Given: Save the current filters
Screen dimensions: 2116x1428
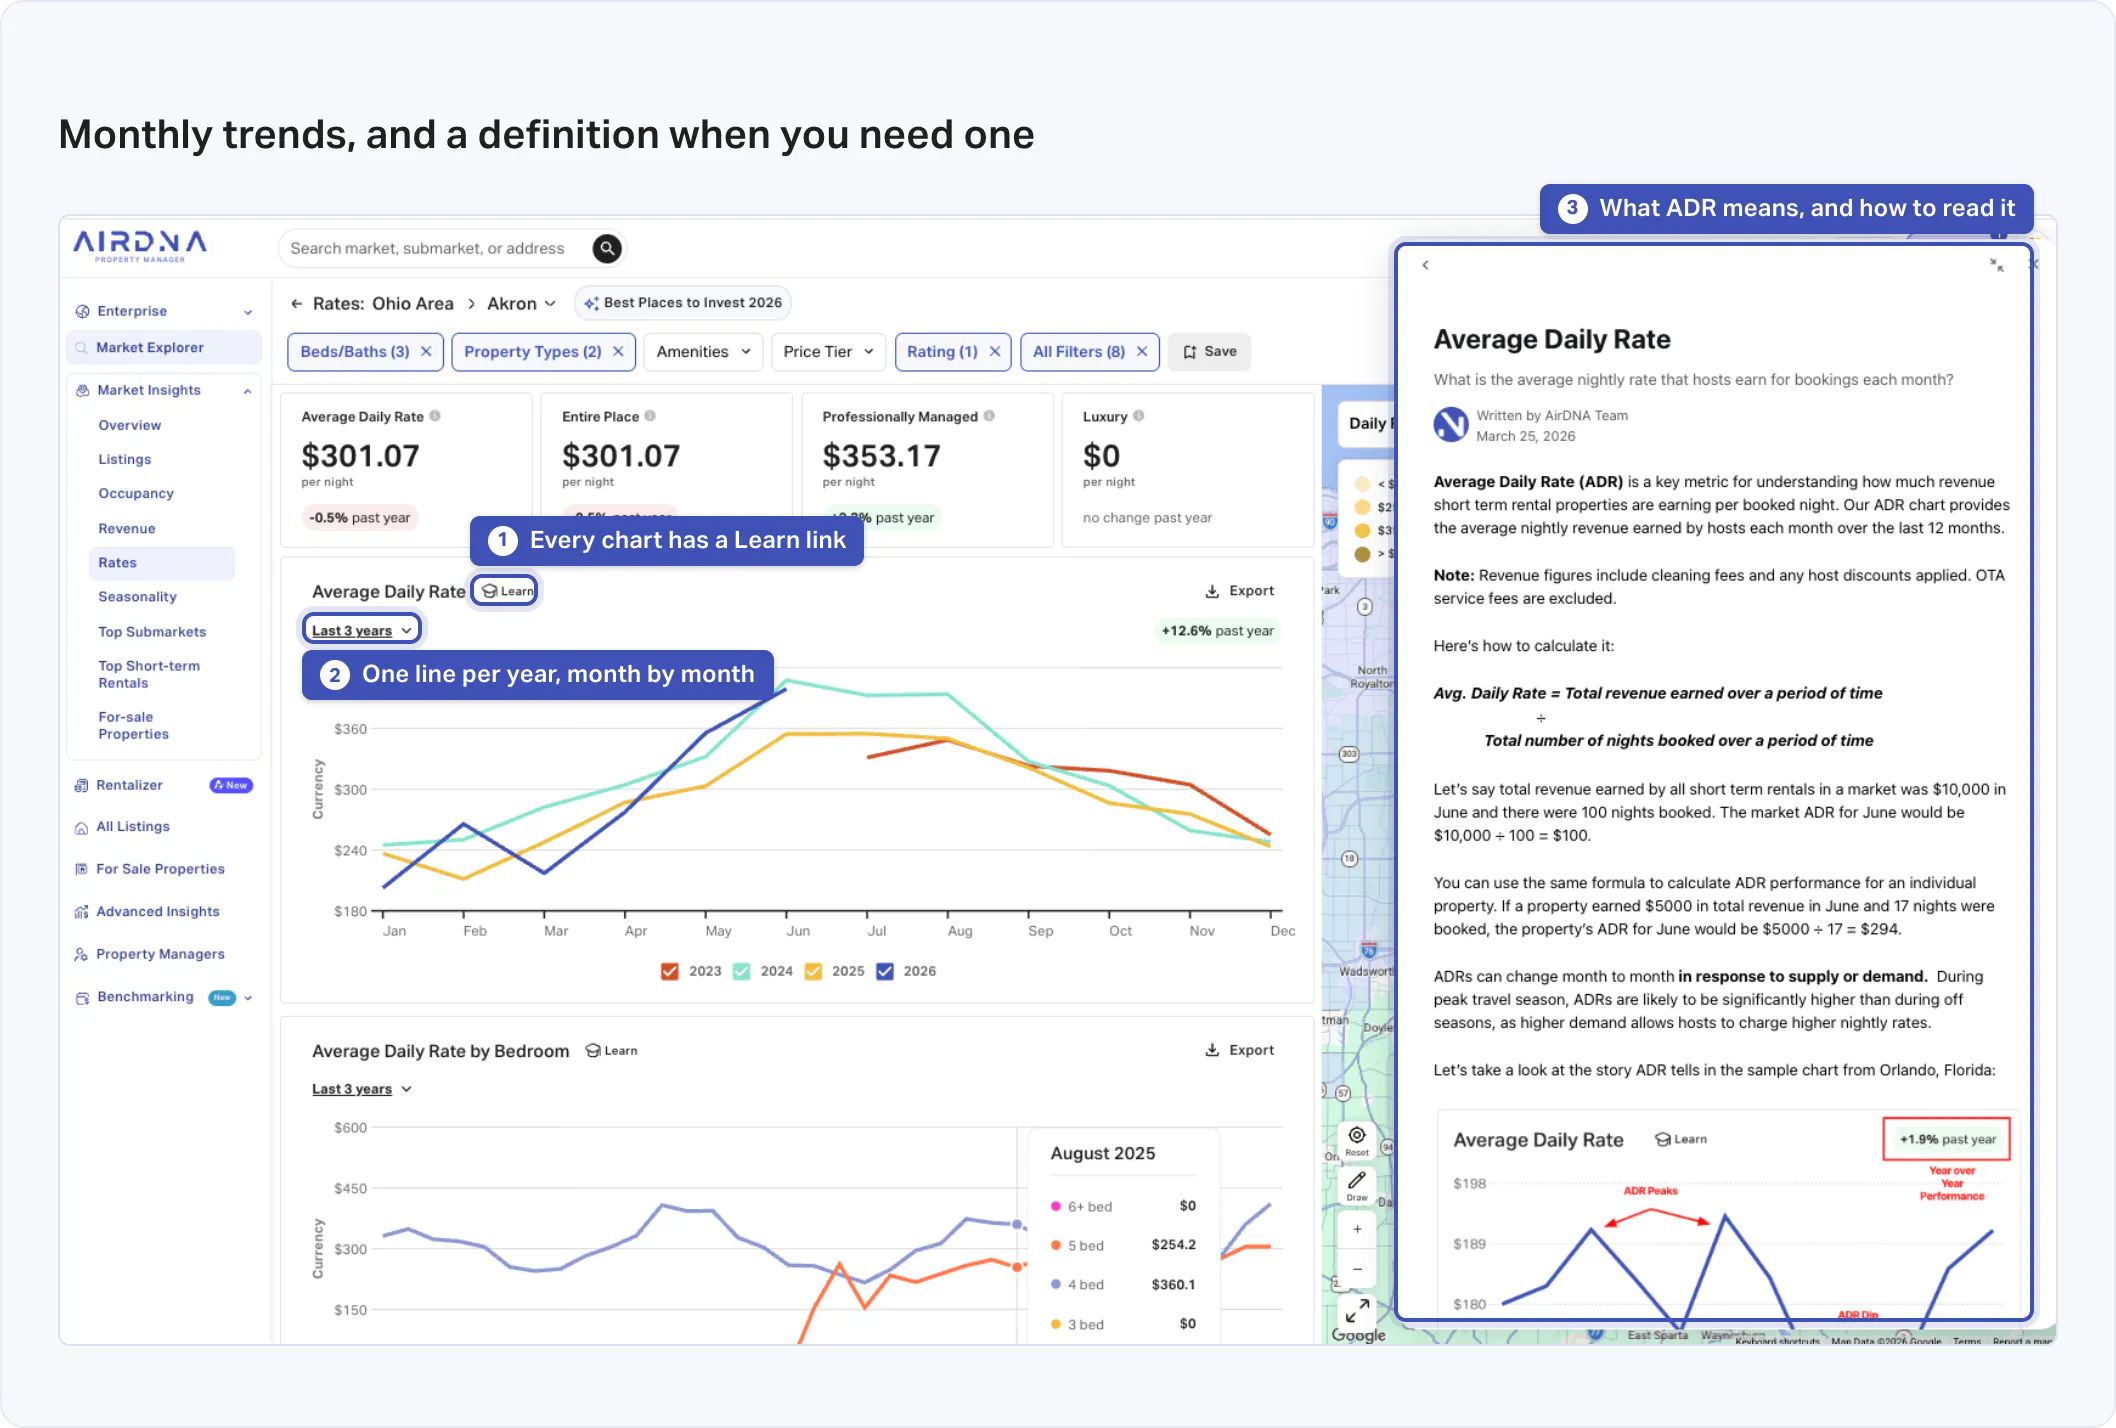Looking at the screenshot, I should 1210,352.
